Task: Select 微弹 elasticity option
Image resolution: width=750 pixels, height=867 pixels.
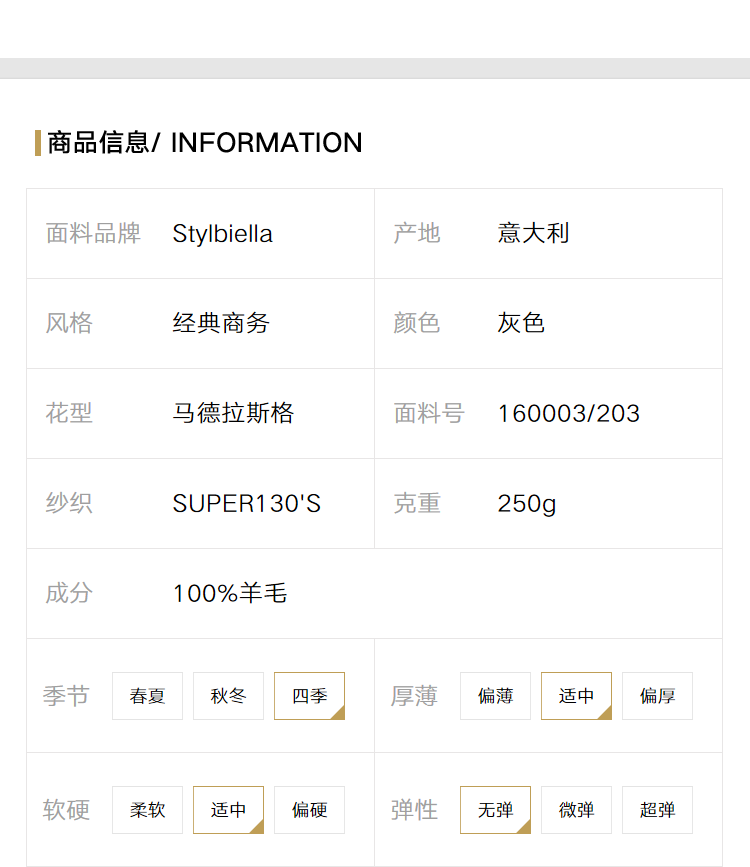Action: coord(576,809)
